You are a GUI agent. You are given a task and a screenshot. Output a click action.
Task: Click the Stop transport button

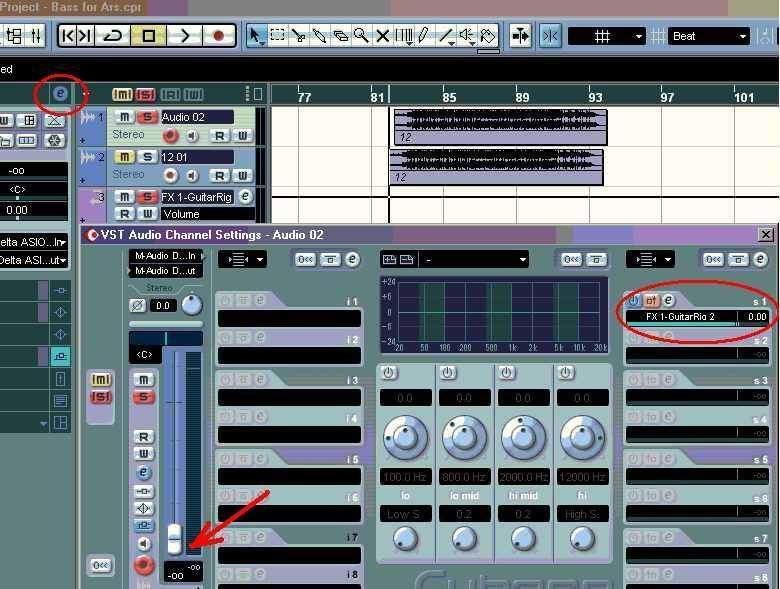pos(148,36)
